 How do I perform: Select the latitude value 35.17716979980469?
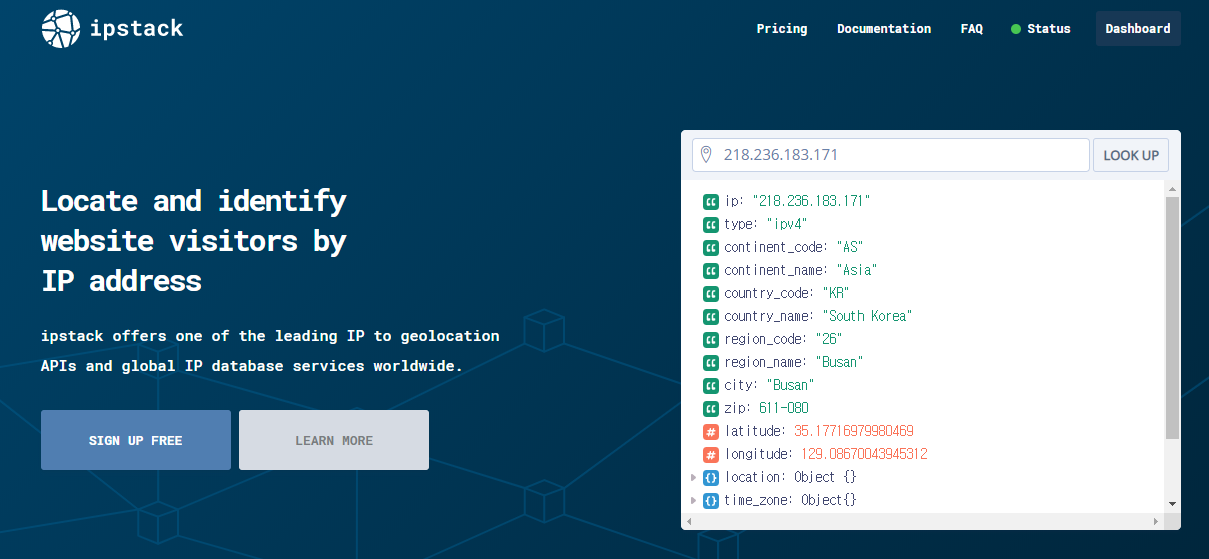coord(854,431)
